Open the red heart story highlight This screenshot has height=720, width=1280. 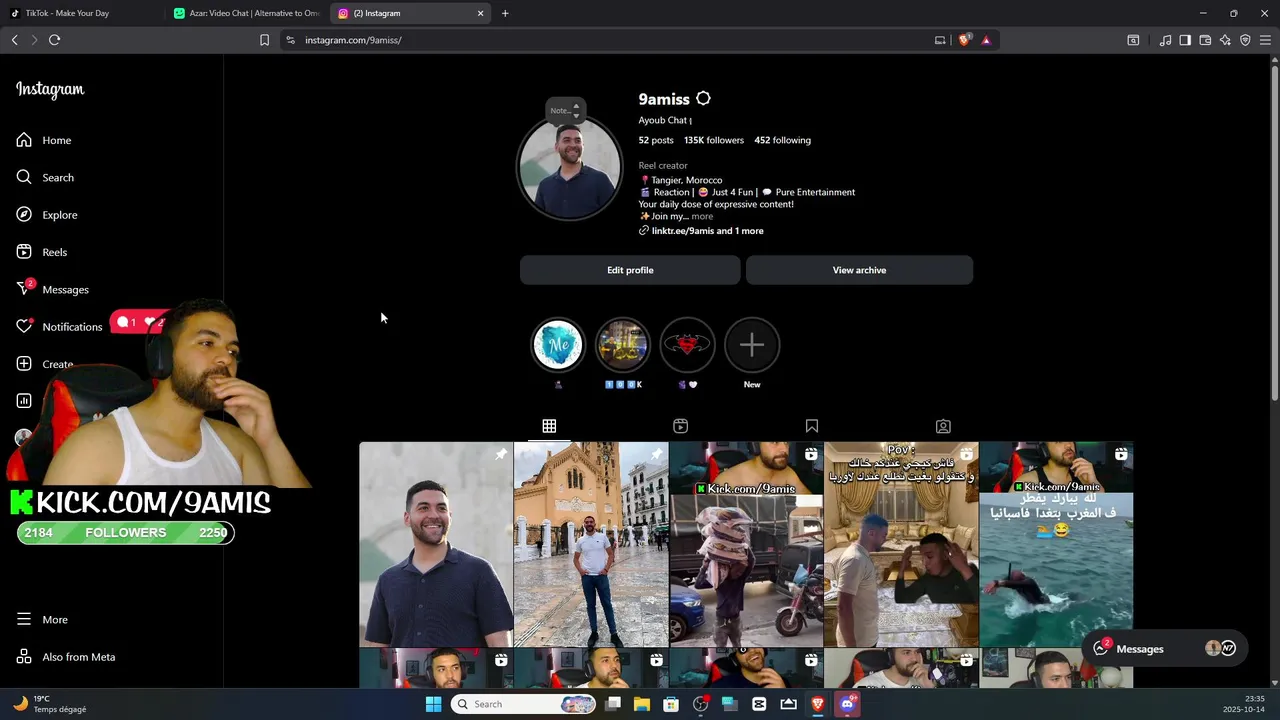pyautogui.click(x=687, y=345)
